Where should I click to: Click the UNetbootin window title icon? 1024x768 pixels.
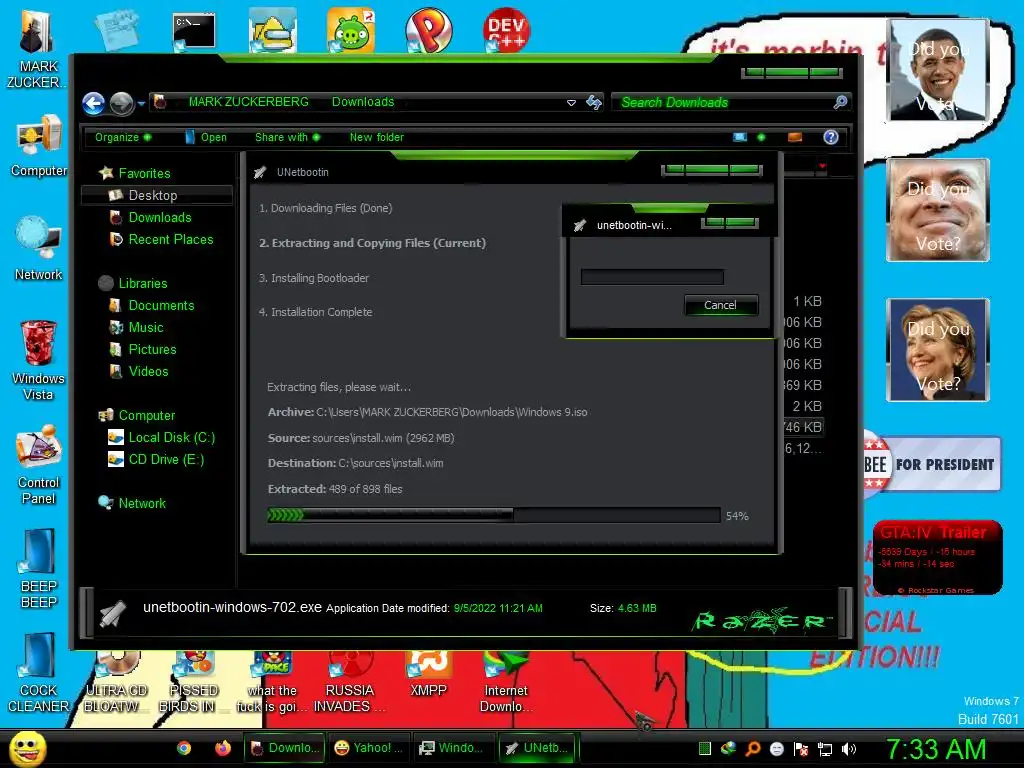(x=260, y=172)
